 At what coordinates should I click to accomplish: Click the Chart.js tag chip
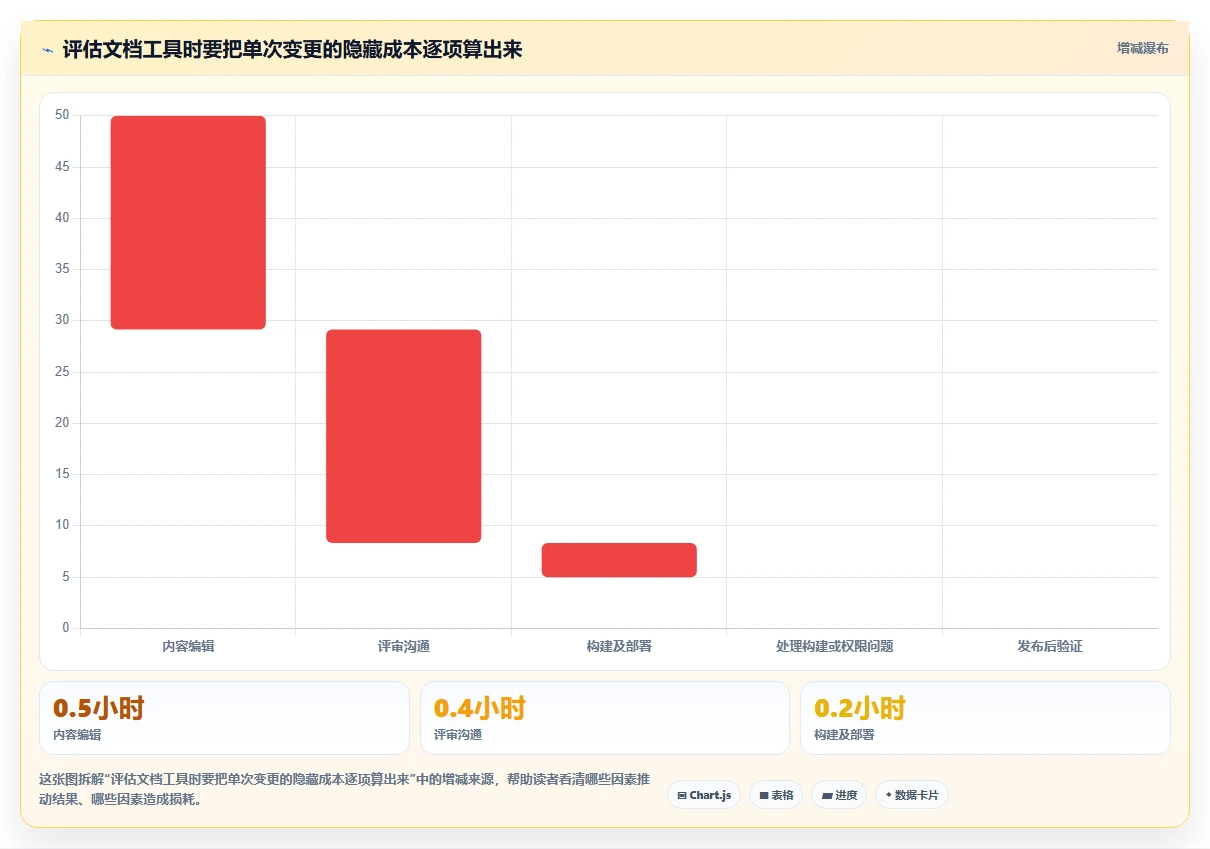point(704,795)
